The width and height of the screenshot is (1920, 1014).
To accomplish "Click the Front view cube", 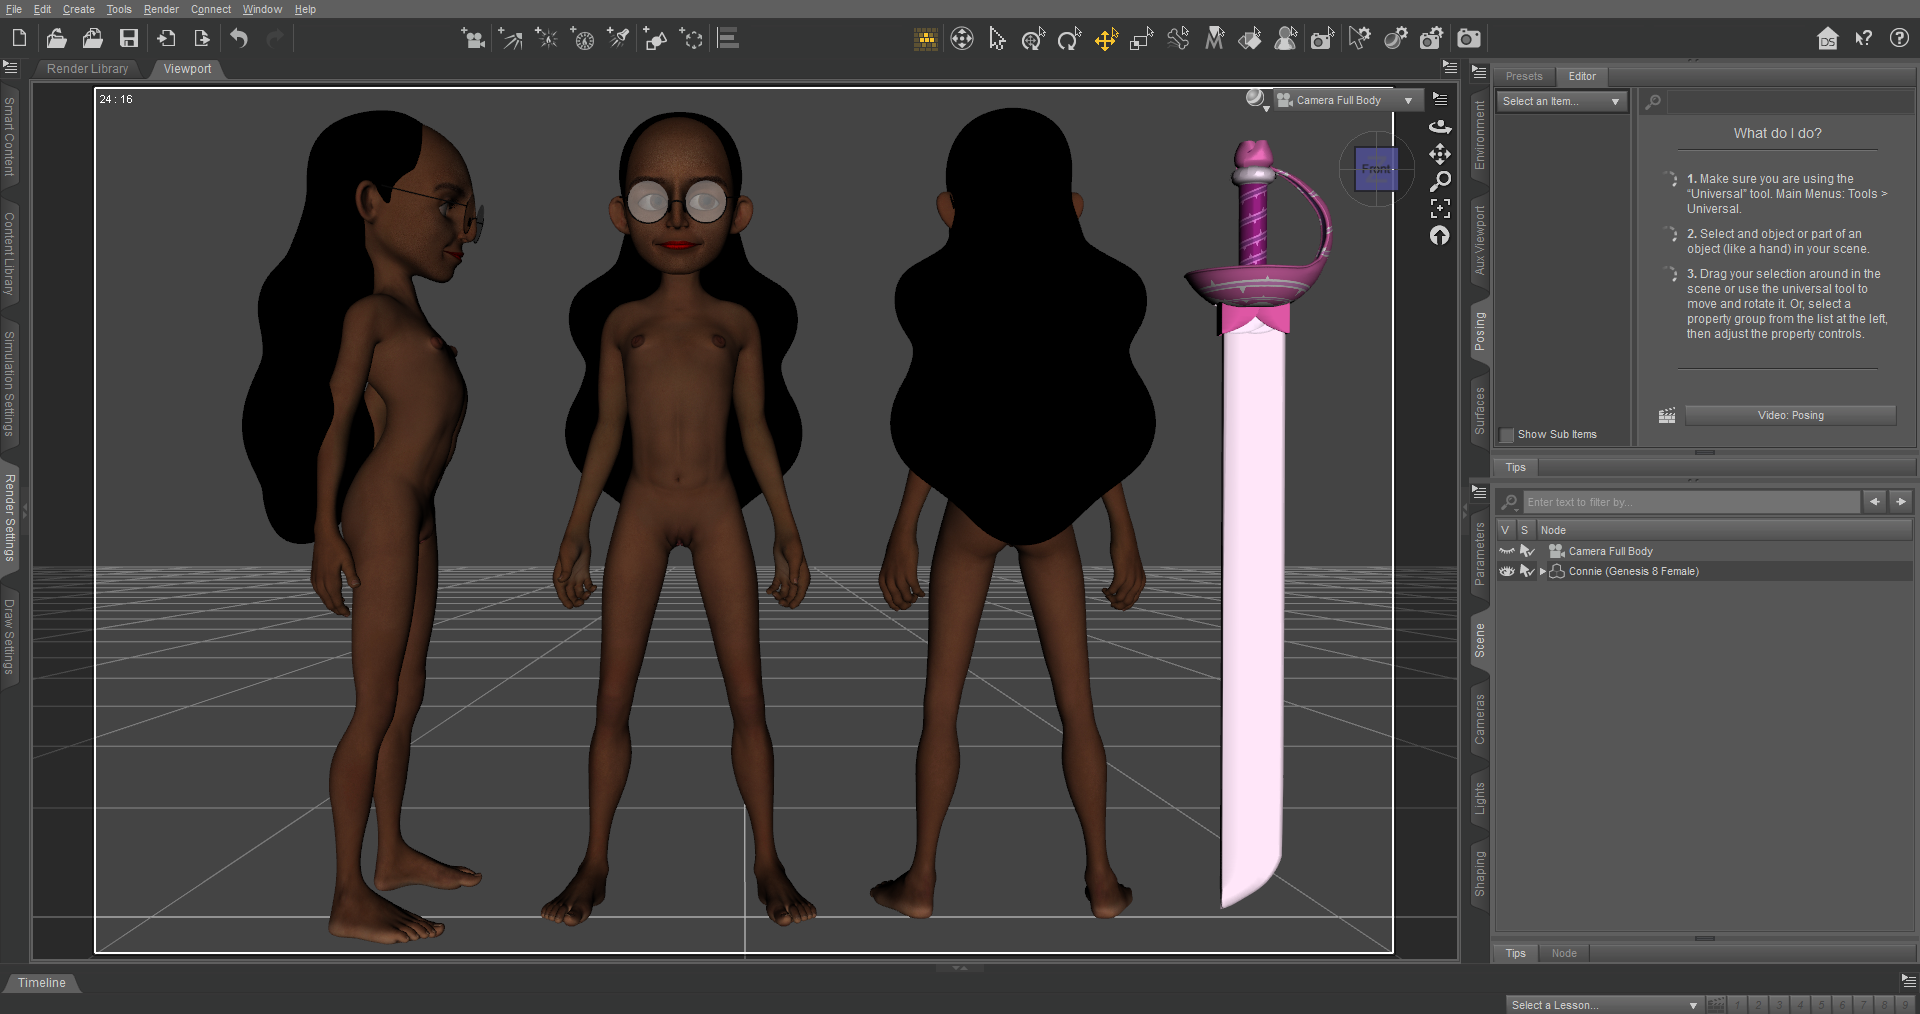I will pos(1376,169).
